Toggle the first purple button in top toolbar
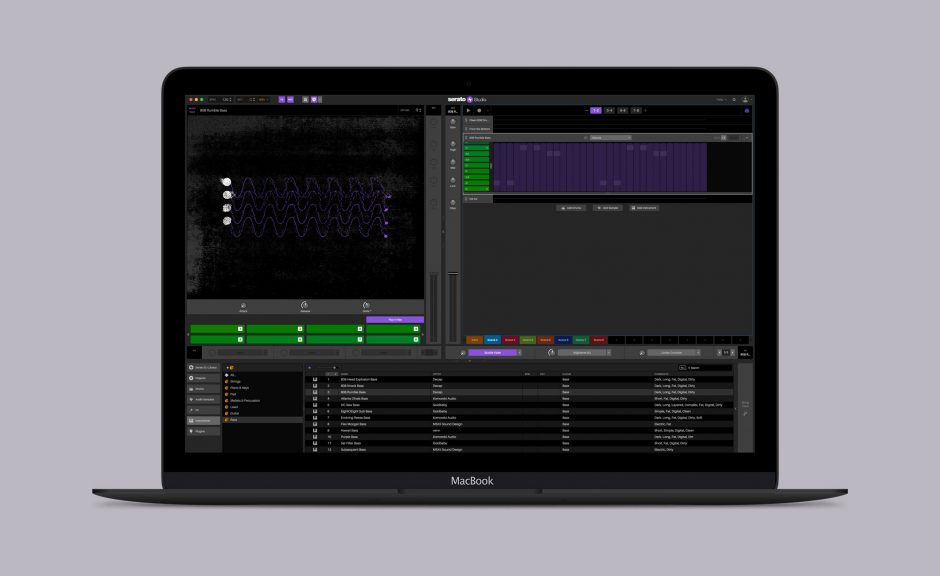 282,100
